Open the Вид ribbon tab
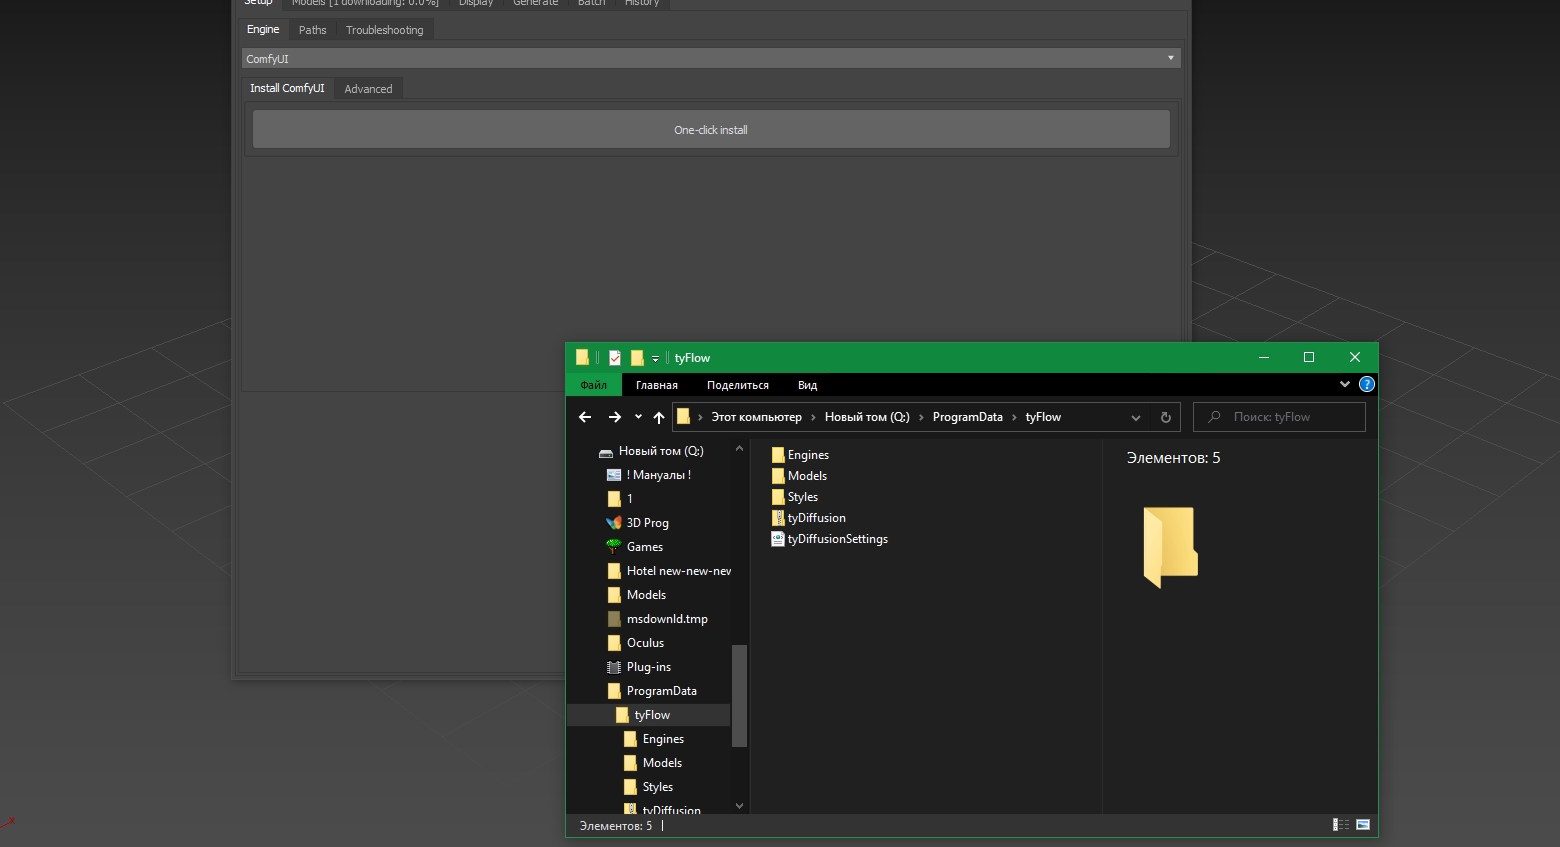Screen dimensions: 1560x847 point(807,385)
